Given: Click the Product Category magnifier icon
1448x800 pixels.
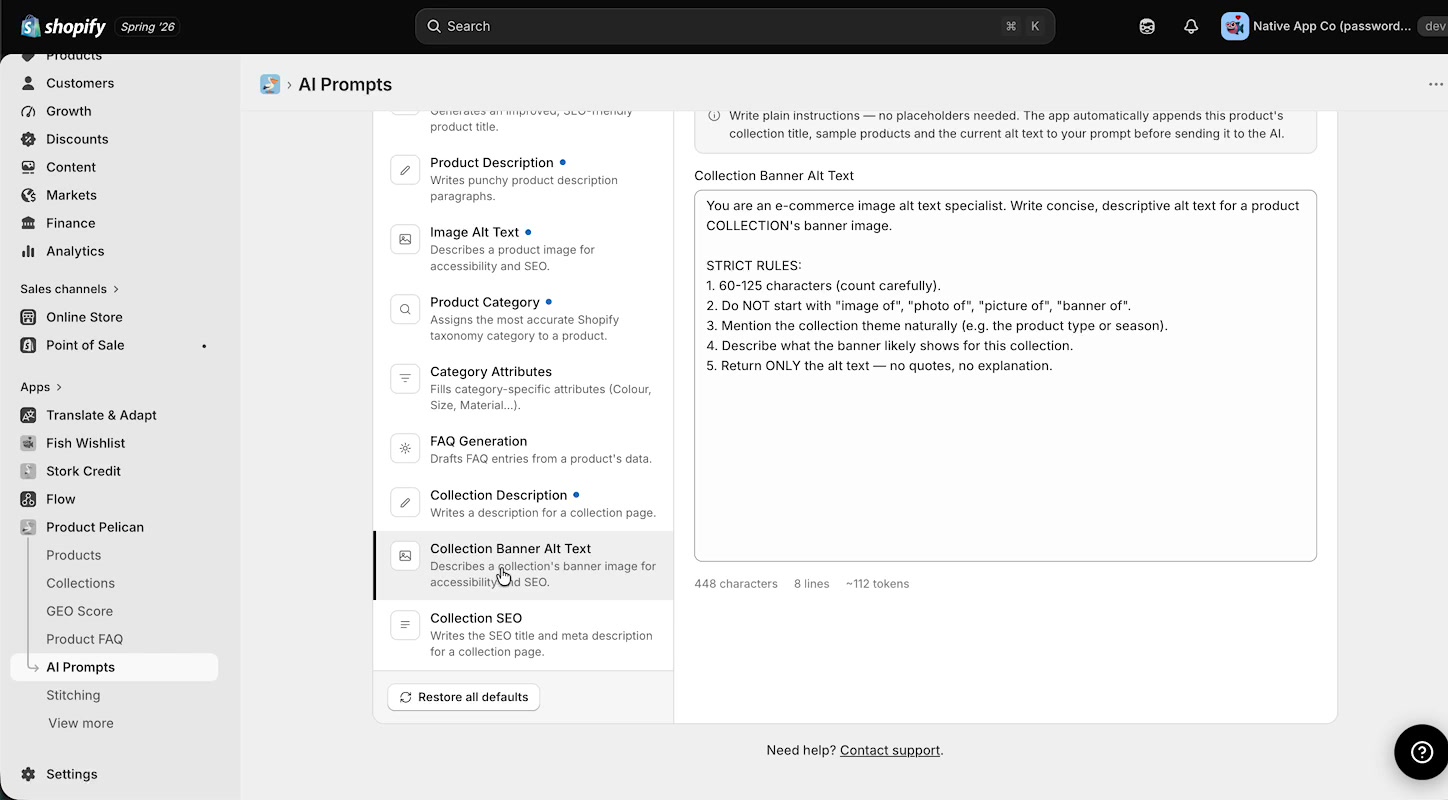Looking at the screenshot, I should [405, 310].
